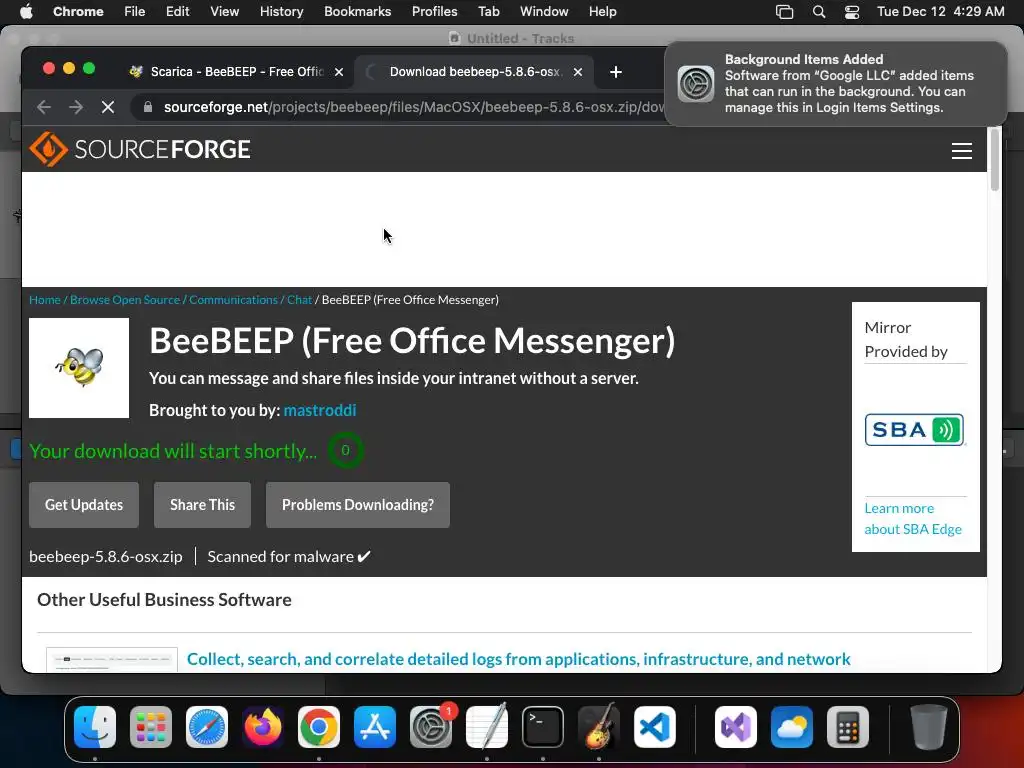This screenshot has width=1024, height=768.
Task: Click the page vertical scrollbar
Action: point(995,160)
